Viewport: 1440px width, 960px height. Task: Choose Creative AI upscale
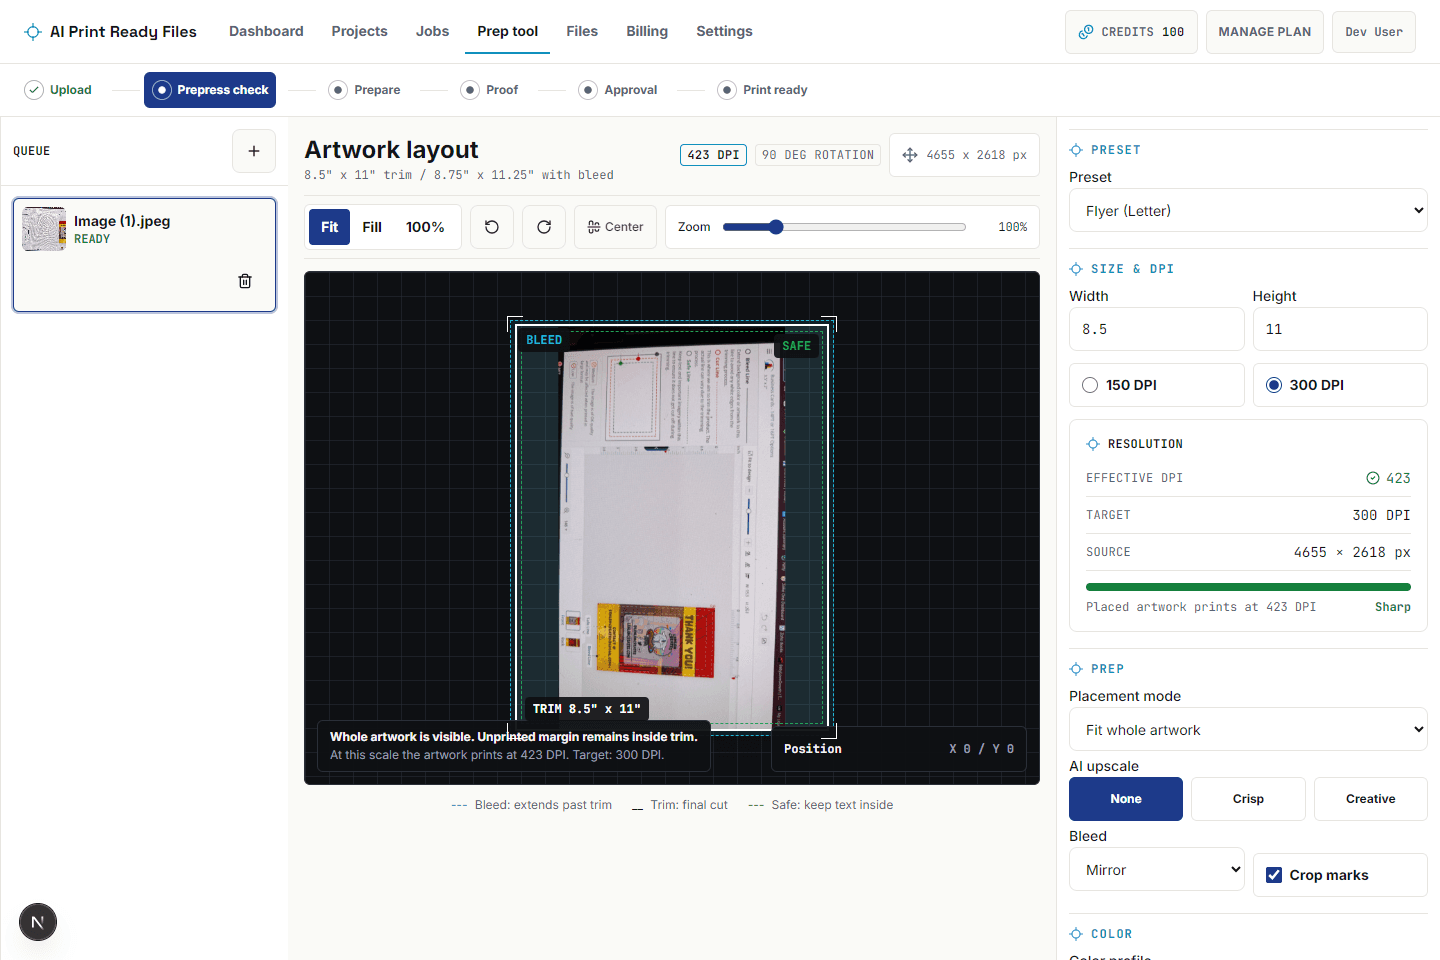tap(1370, 799)
